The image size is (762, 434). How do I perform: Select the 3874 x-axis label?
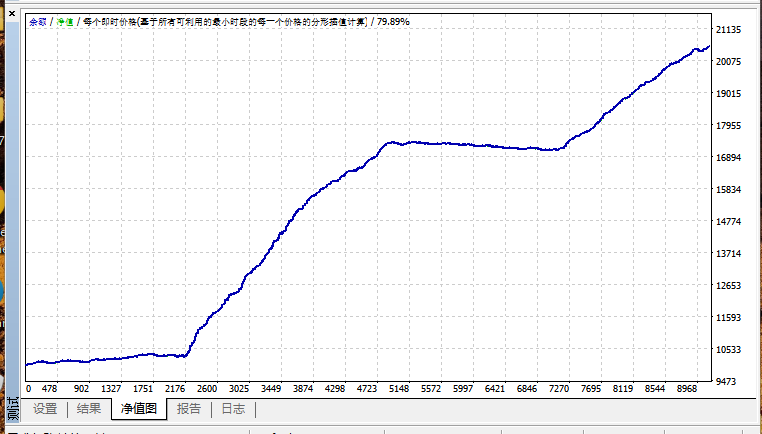click(303, 389)
